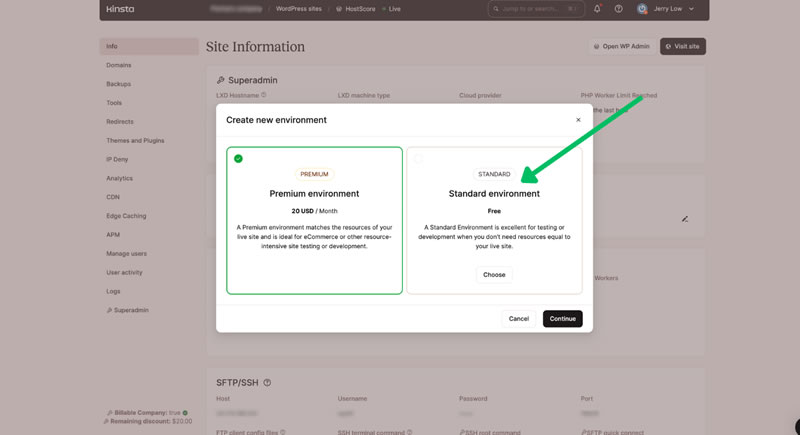Click the Site Information heading
The height and width of the screenshot is (435, 800).
pyautogui.click(x=255, y=46)
